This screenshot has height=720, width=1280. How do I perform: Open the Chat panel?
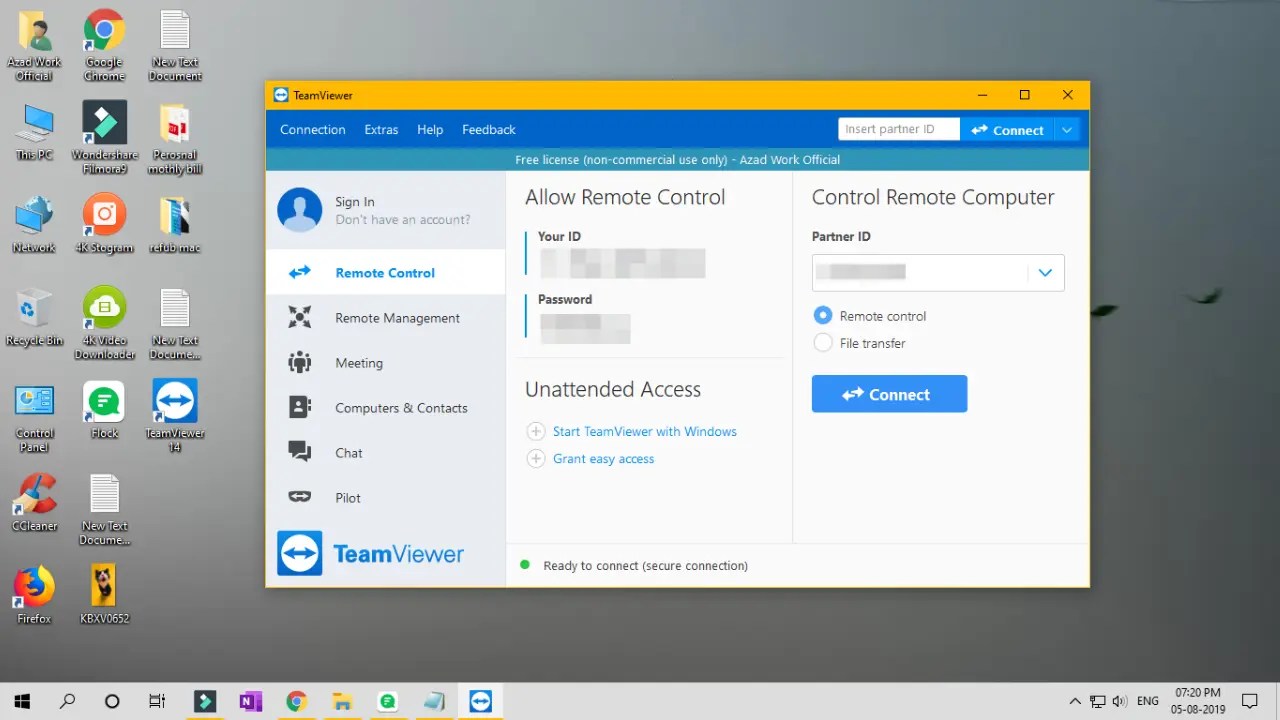[x=348, y=452]
